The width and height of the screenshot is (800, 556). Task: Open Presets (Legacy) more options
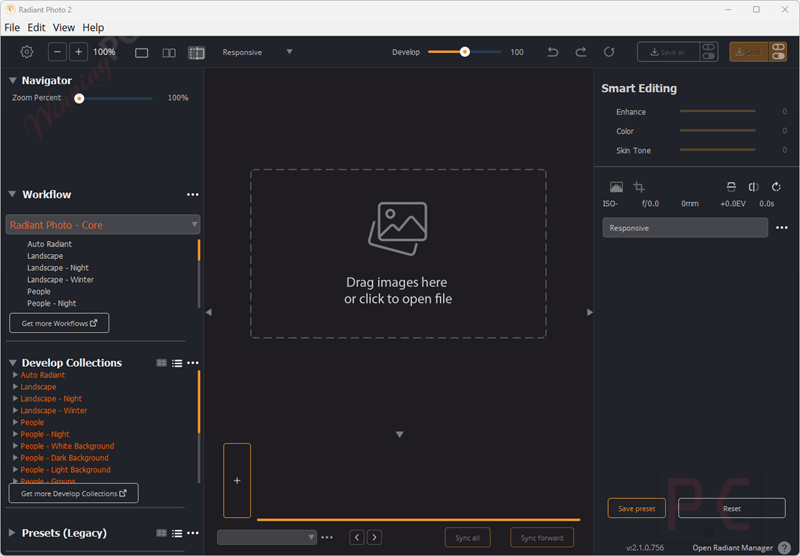pyautogui.click(x=192, y=533)
